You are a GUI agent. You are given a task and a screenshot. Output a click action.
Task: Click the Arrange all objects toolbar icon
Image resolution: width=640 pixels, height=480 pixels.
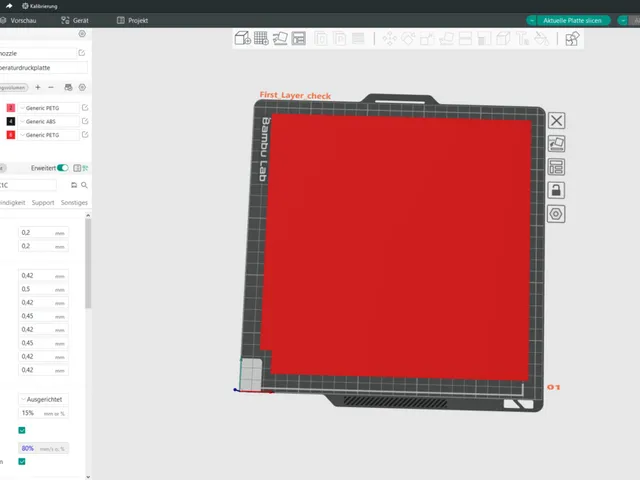pyautogui.click(x=299, y=38)
